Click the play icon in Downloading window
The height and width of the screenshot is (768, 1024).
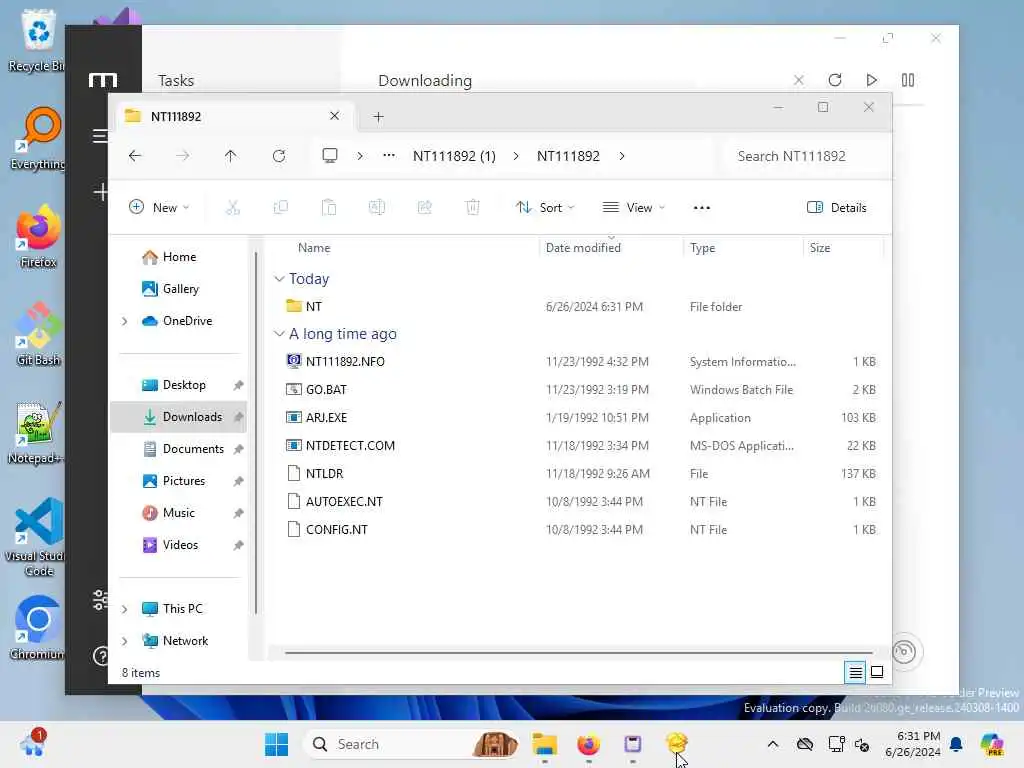click(871, 80)
